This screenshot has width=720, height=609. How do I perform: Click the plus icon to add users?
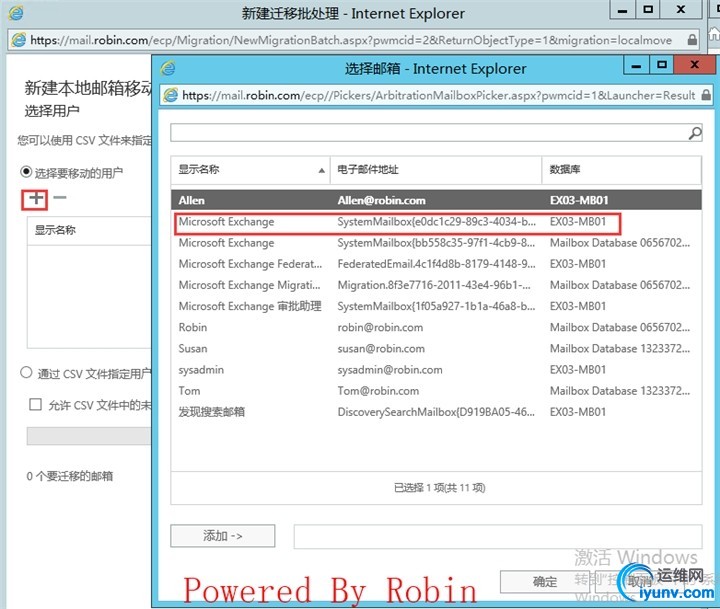pos(35,199)
